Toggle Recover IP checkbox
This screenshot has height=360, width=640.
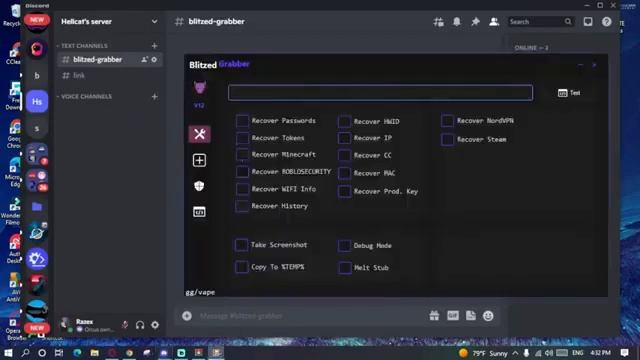point(344,138)
